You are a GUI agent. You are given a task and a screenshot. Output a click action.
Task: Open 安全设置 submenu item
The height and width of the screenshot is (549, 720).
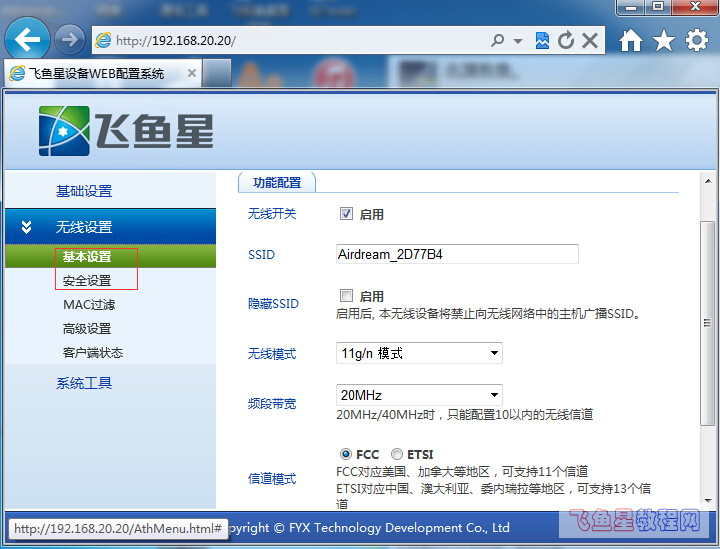87,280
